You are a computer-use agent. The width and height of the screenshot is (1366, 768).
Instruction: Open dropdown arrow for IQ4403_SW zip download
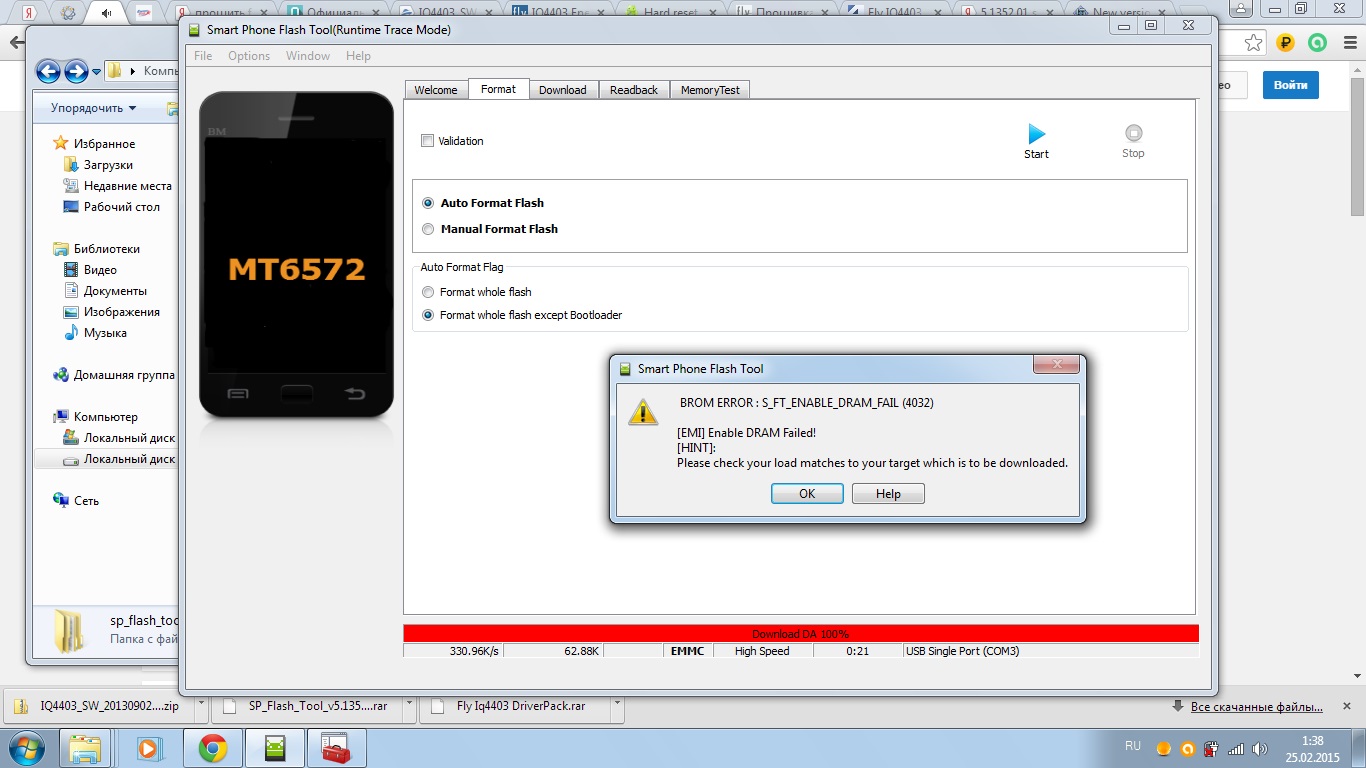click(x=201, y=706)
